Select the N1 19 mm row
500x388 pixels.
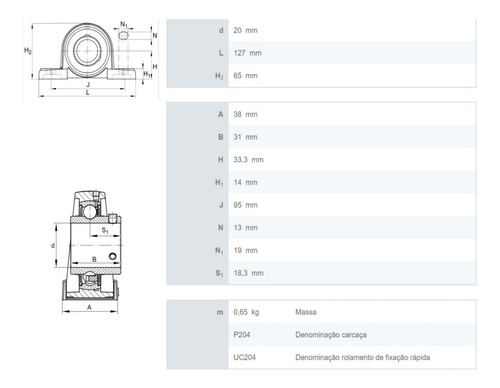[x=321, y=250]
